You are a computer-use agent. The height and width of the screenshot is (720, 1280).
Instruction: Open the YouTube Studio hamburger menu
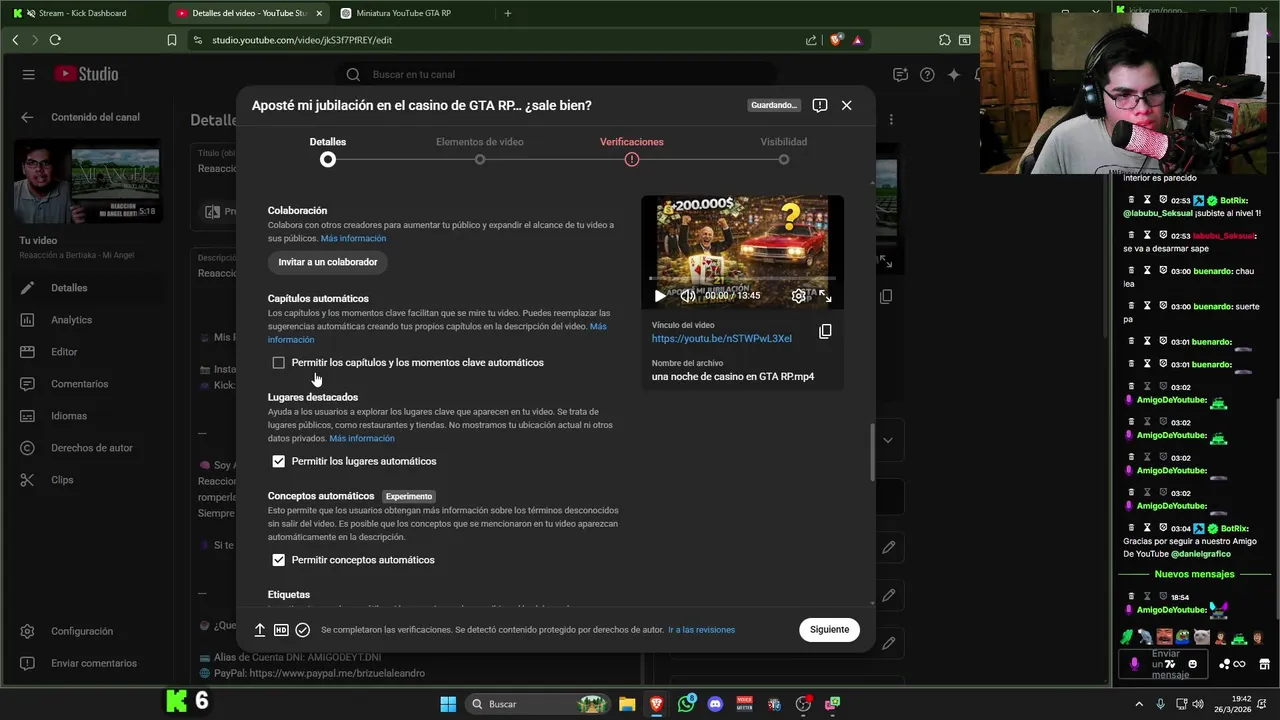pyautogui.click(x=28, y=75)
